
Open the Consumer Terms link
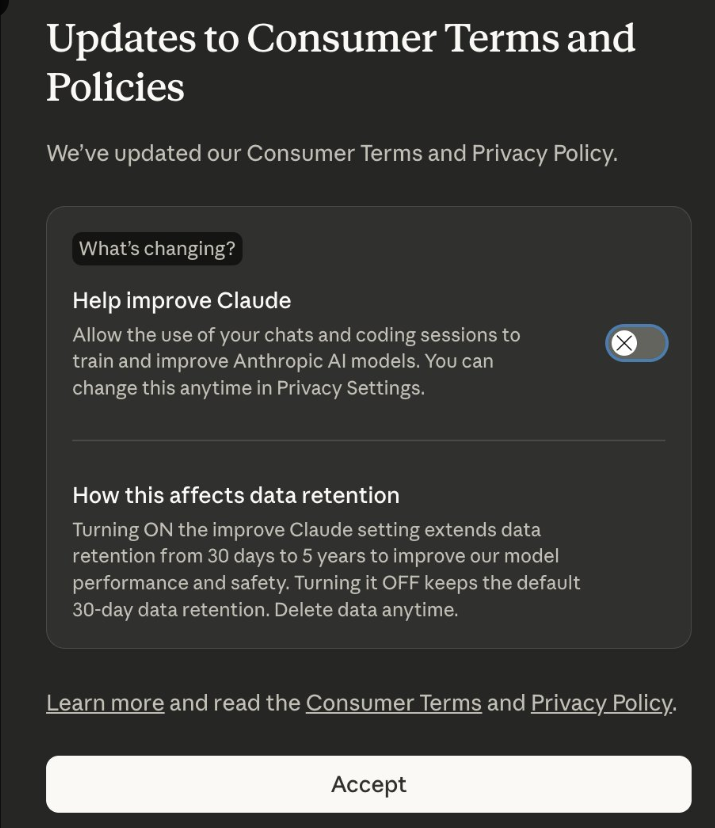(x=393, y=703)
